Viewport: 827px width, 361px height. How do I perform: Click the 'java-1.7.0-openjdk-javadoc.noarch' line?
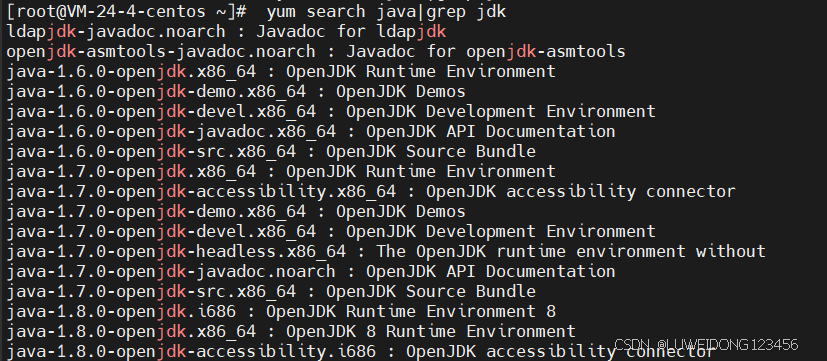(171, 272)
